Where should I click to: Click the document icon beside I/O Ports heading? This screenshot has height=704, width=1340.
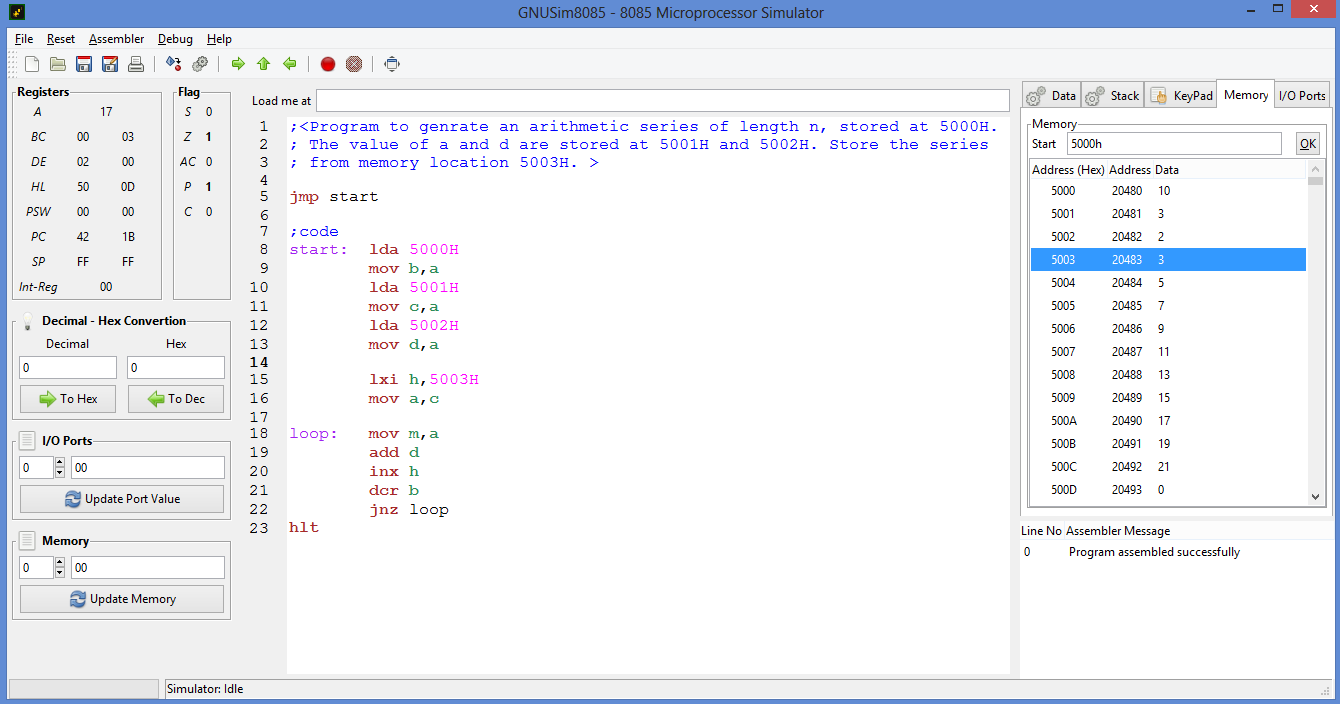tap(28, 441)
